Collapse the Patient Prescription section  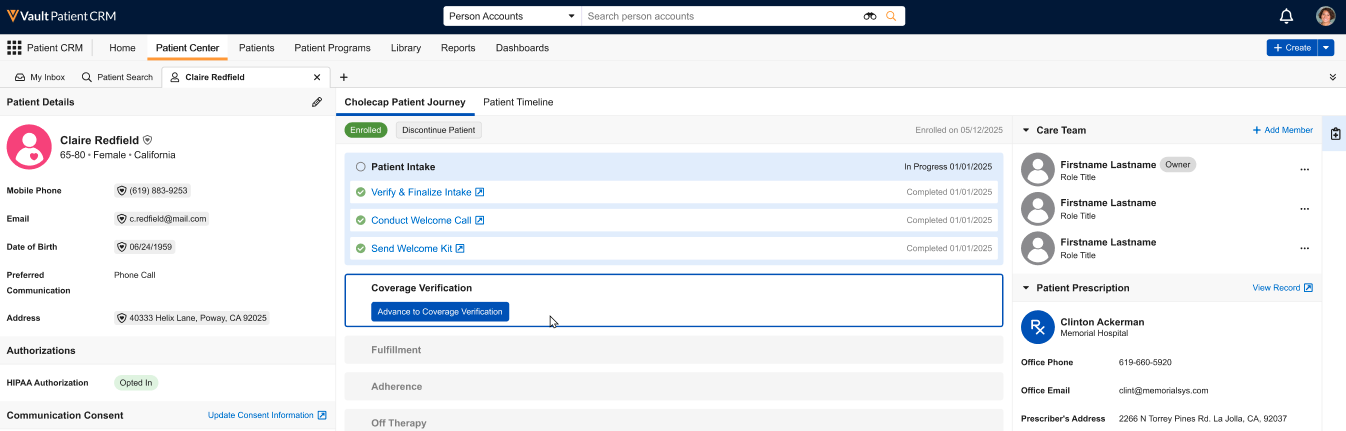pos(1026,288)
